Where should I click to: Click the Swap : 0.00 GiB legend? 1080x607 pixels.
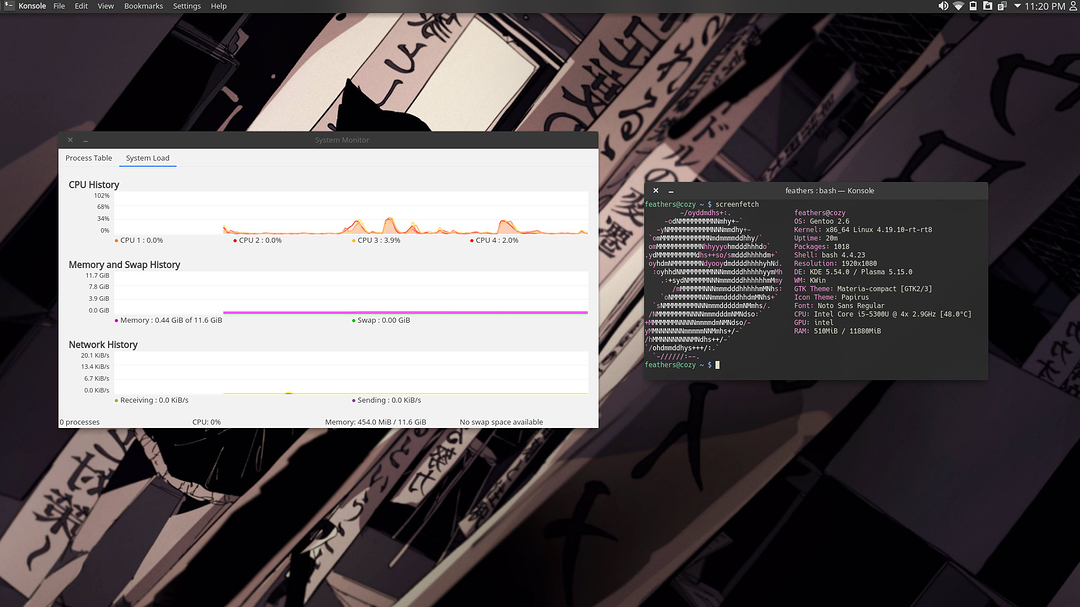click(381, 320)
